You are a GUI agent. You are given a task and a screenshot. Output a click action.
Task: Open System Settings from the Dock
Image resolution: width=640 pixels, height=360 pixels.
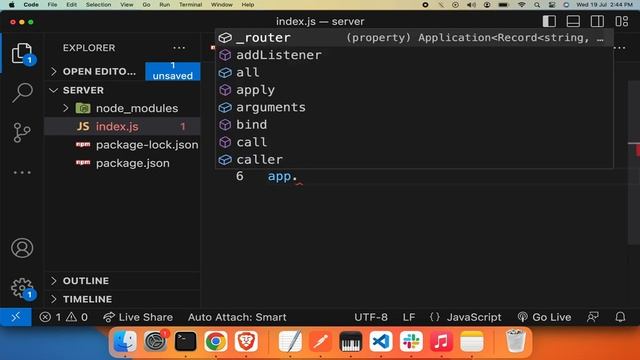click(155, 341)
